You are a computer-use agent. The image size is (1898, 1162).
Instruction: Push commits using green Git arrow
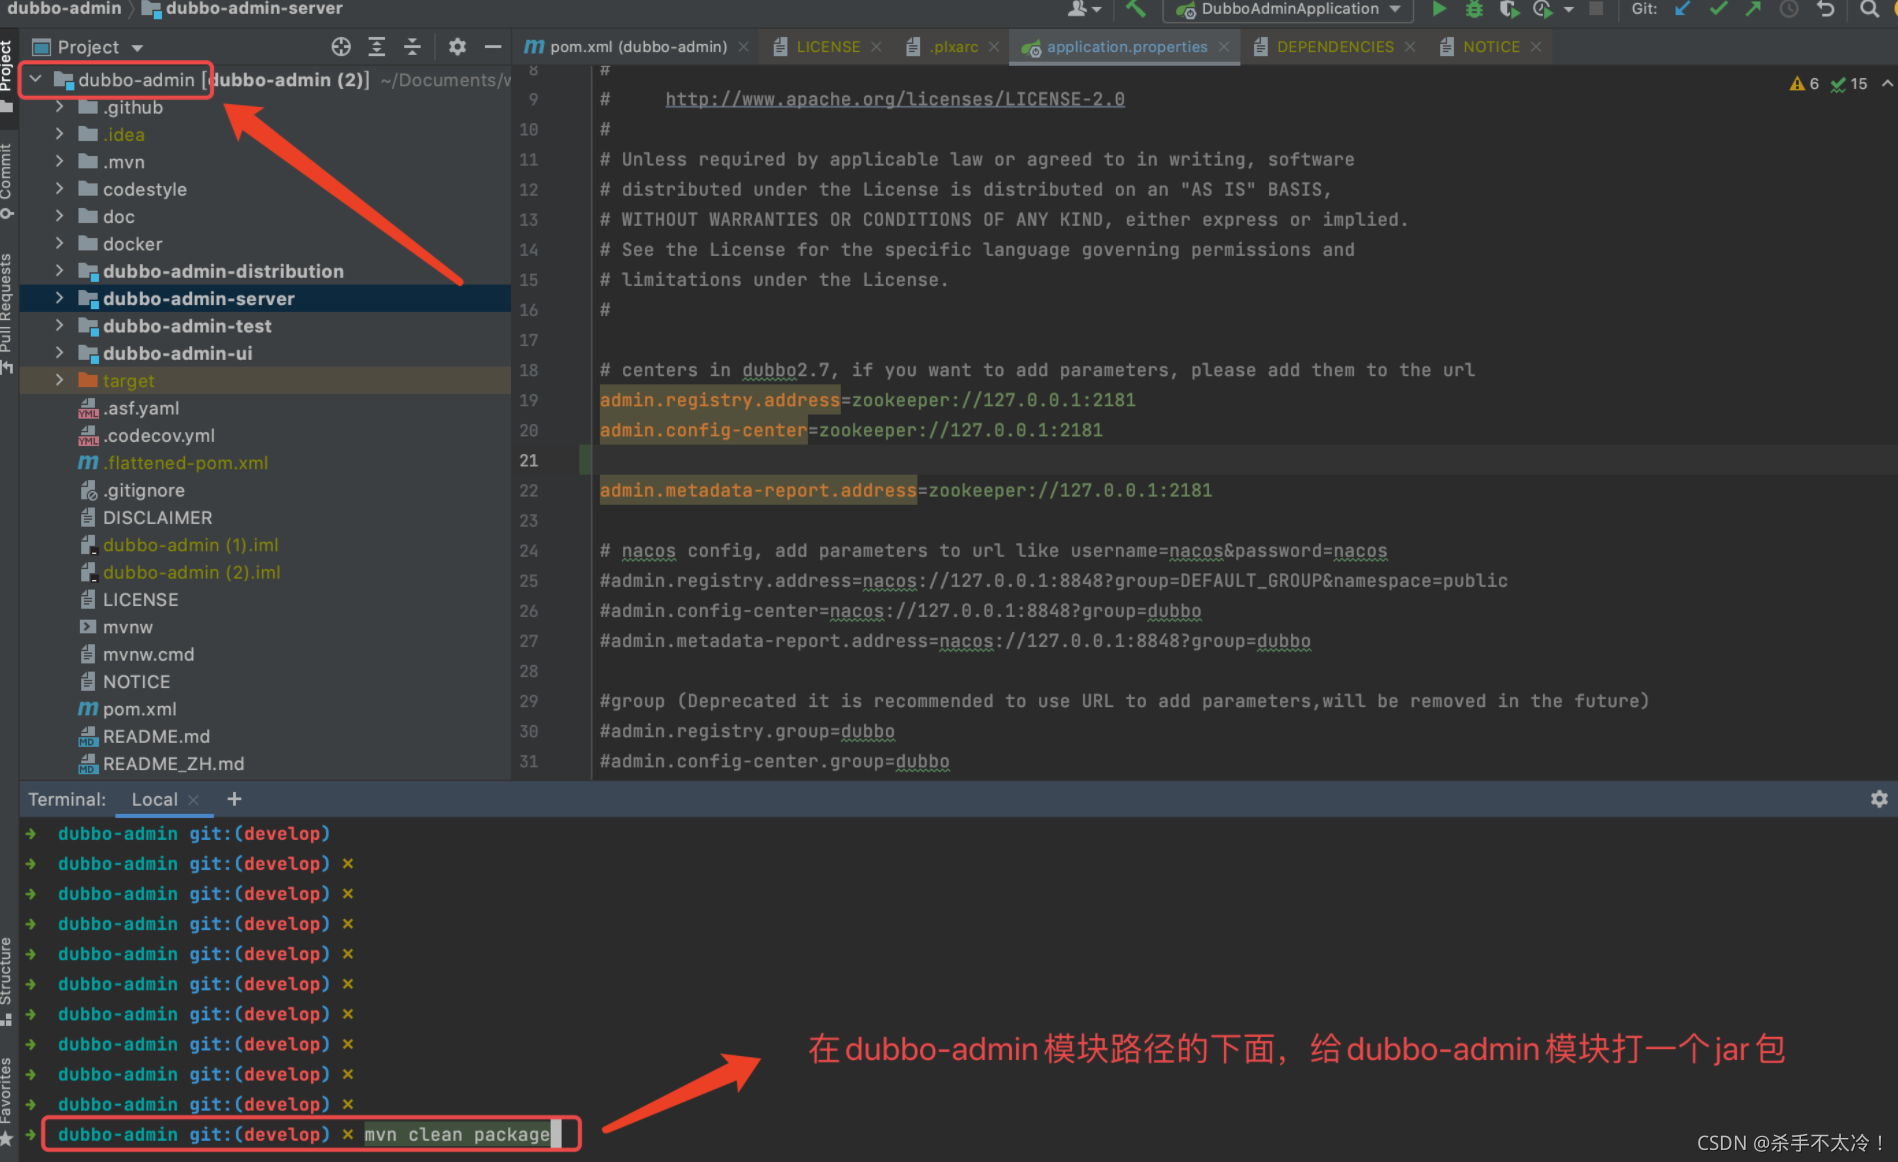[1753, 9]
